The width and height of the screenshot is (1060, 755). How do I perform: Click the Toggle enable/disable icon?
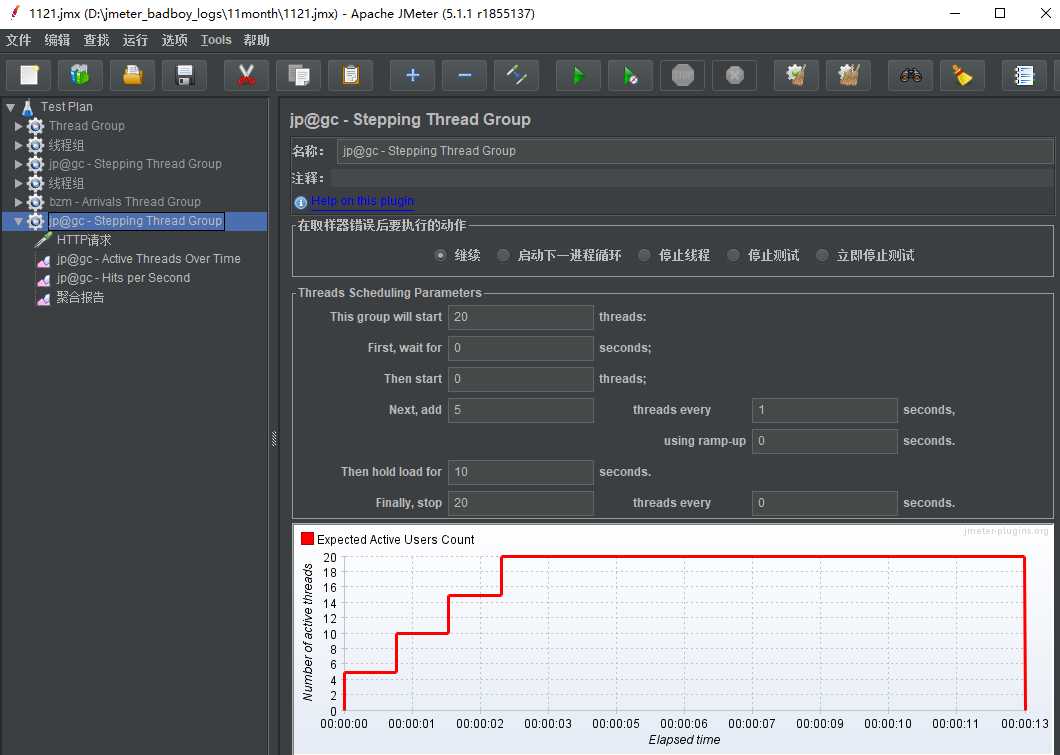(516, 75)
